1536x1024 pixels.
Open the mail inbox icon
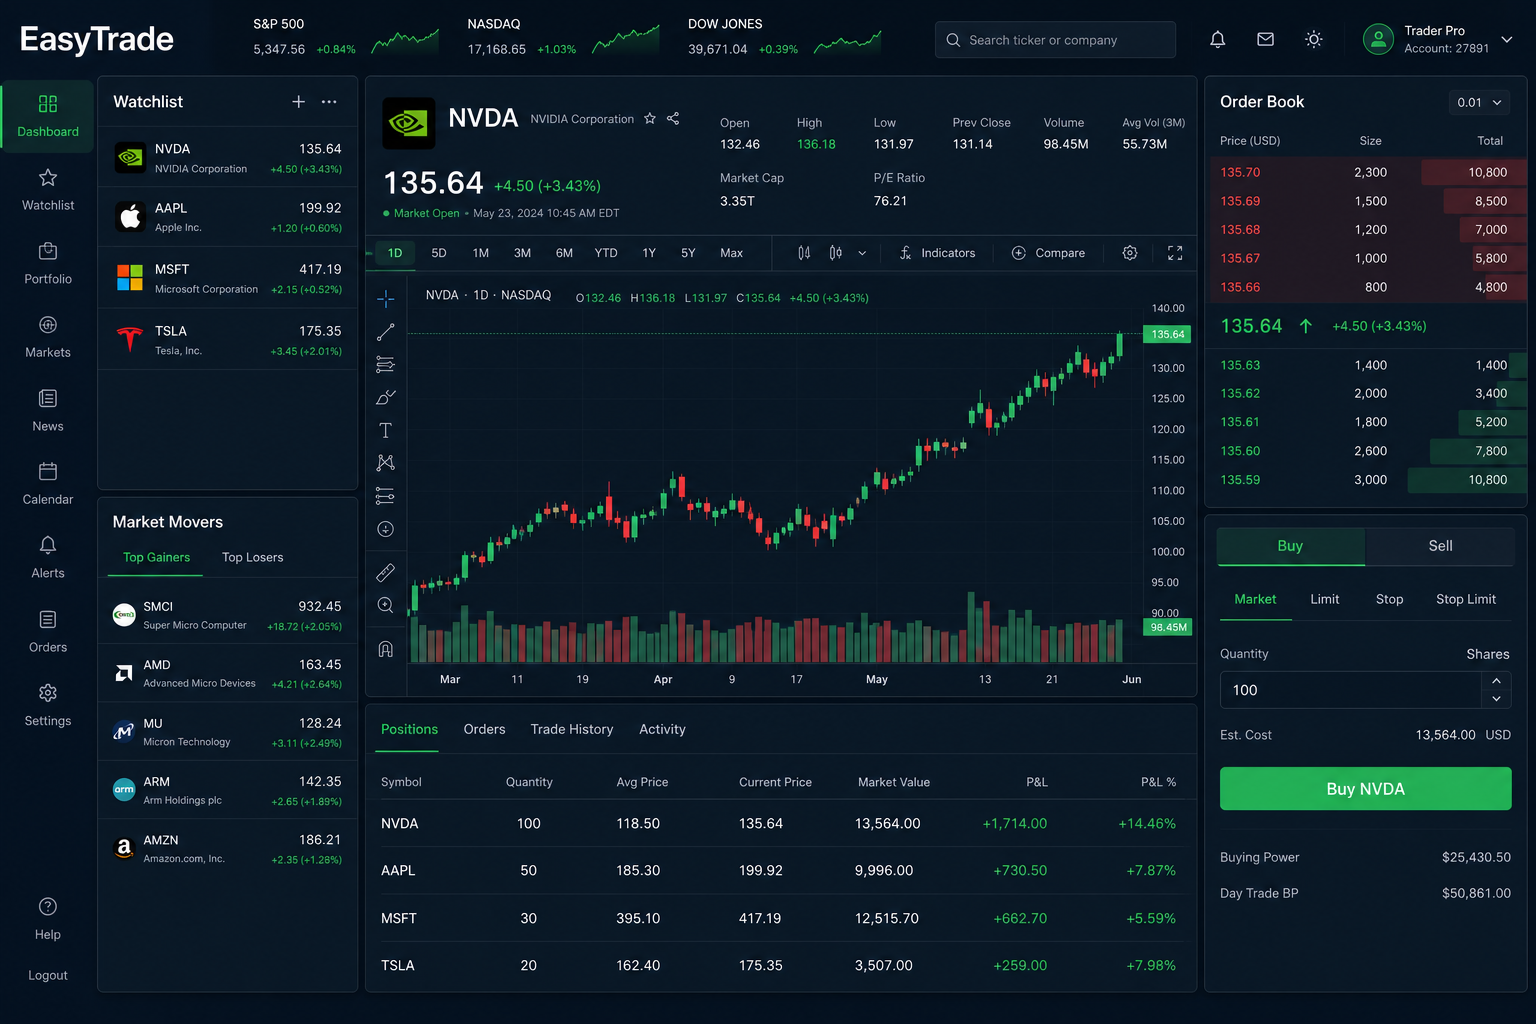click(1265, 39)
